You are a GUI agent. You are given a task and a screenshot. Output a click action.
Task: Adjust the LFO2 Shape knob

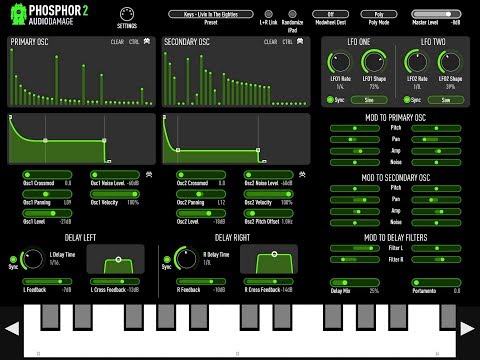point(450,62)
